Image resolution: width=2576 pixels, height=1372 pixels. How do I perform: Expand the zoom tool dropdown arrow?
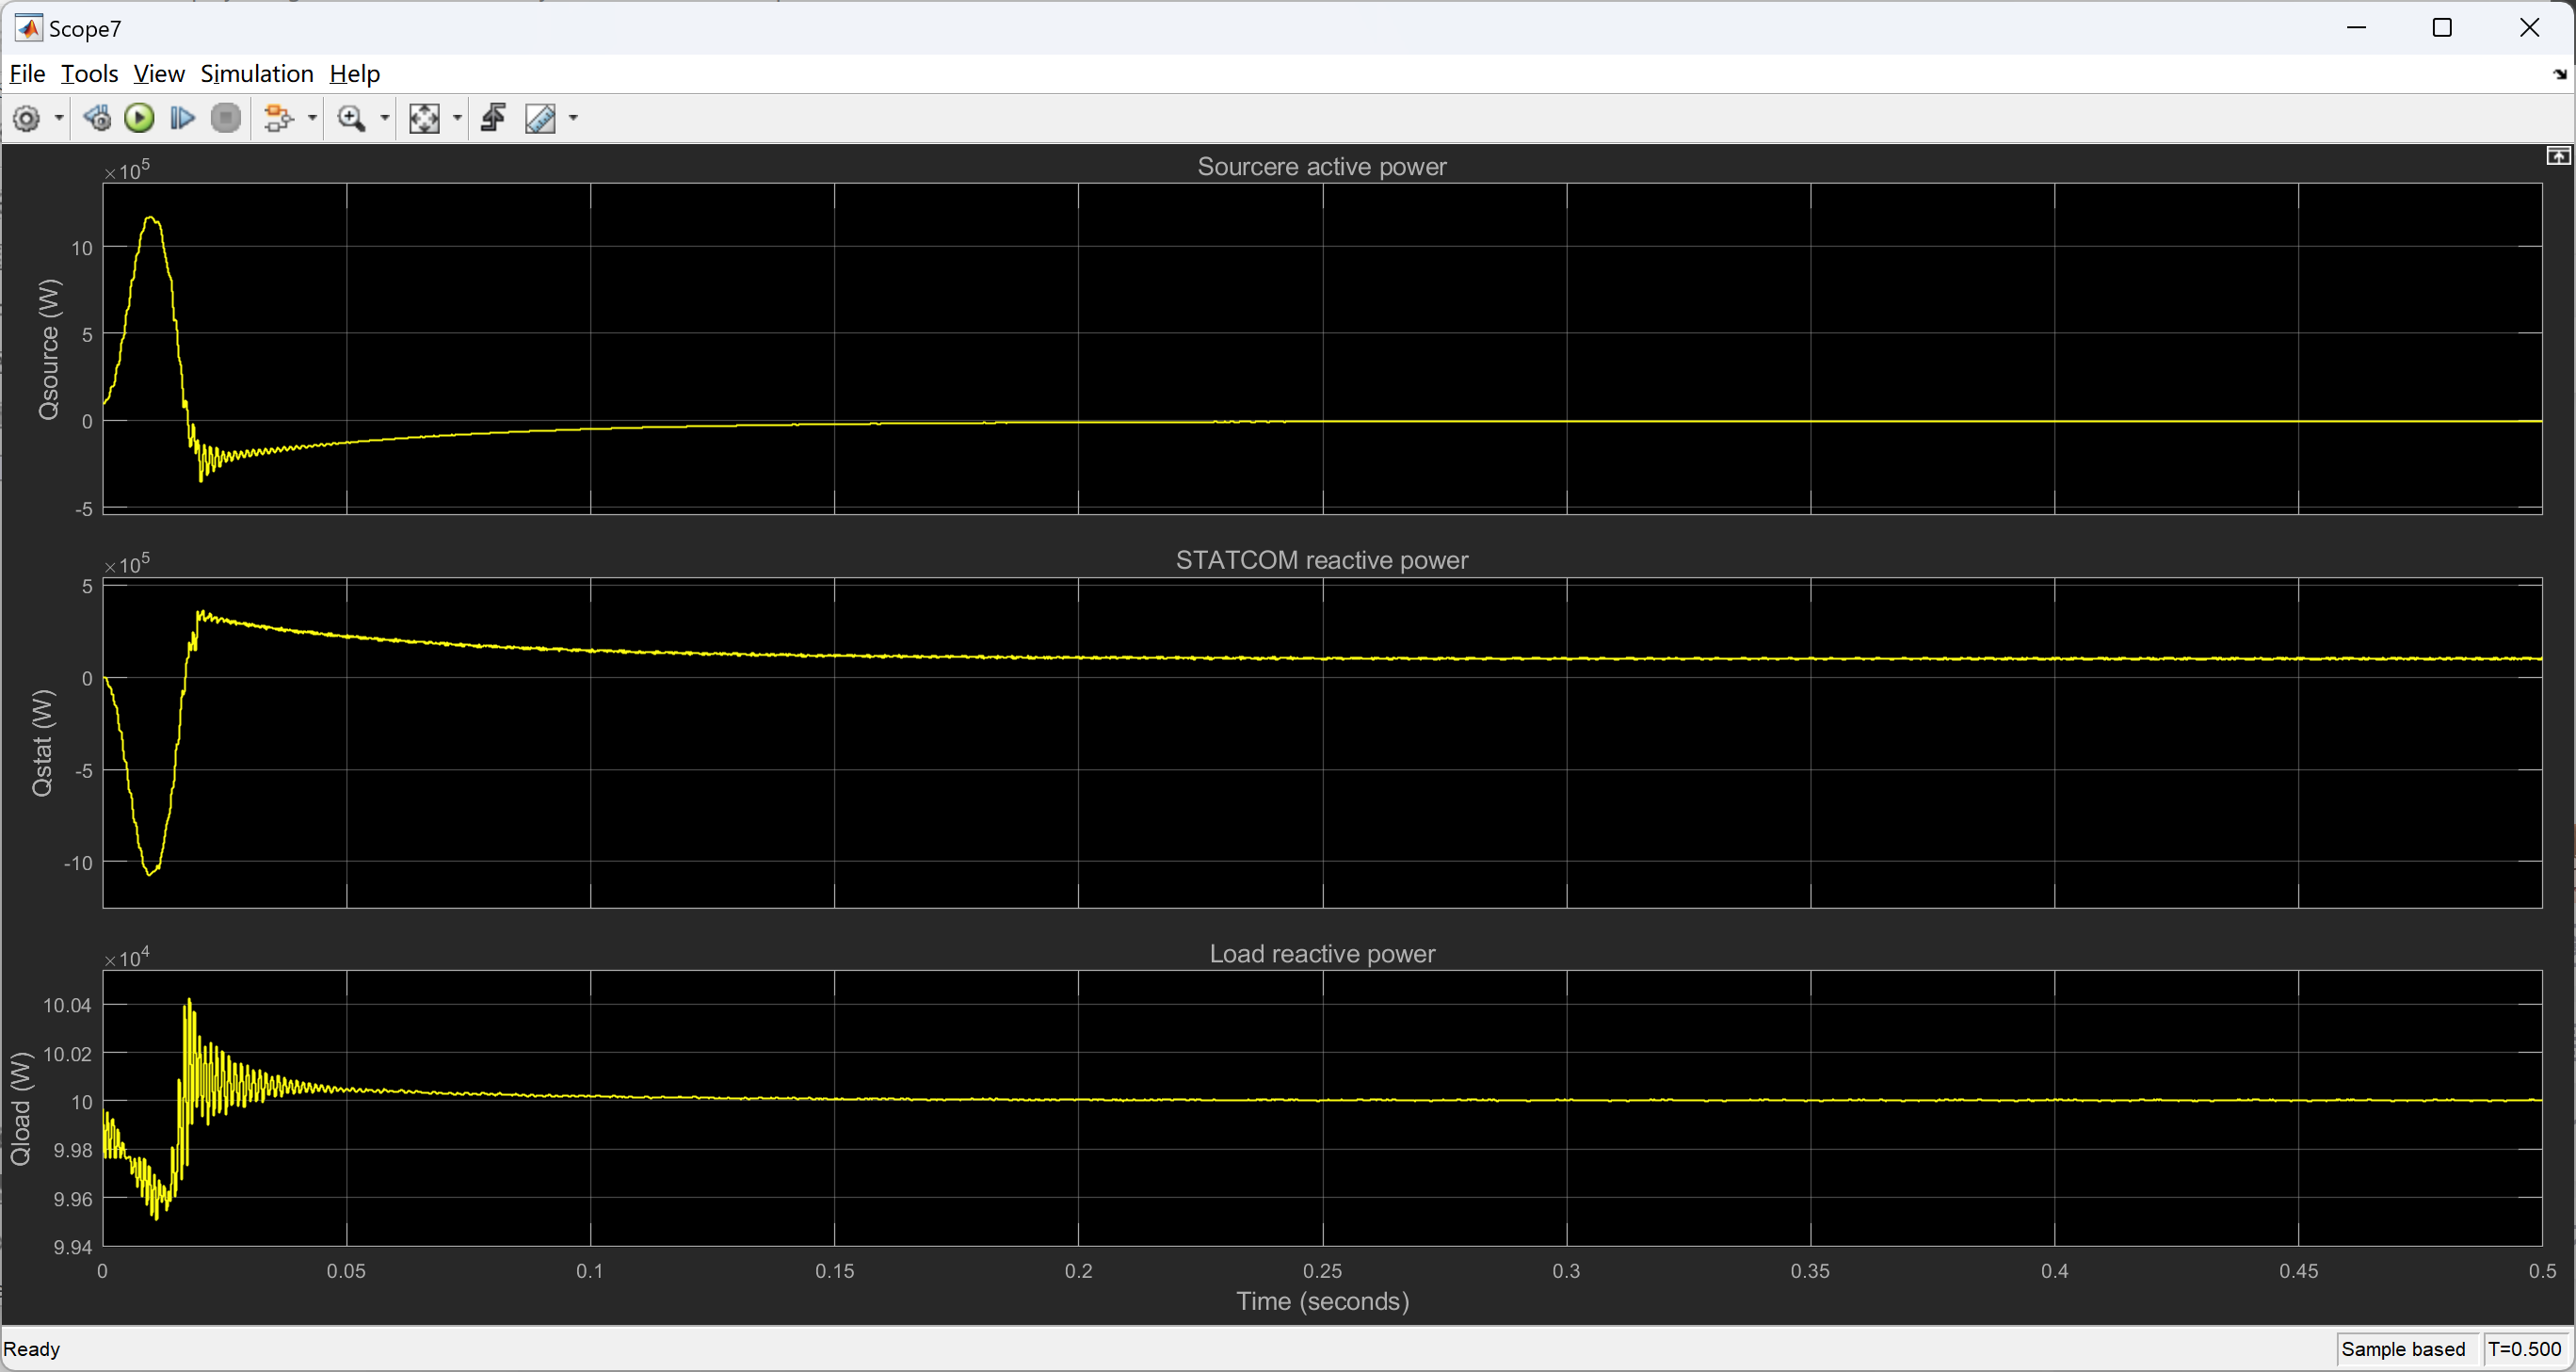[x=385, y=118]
